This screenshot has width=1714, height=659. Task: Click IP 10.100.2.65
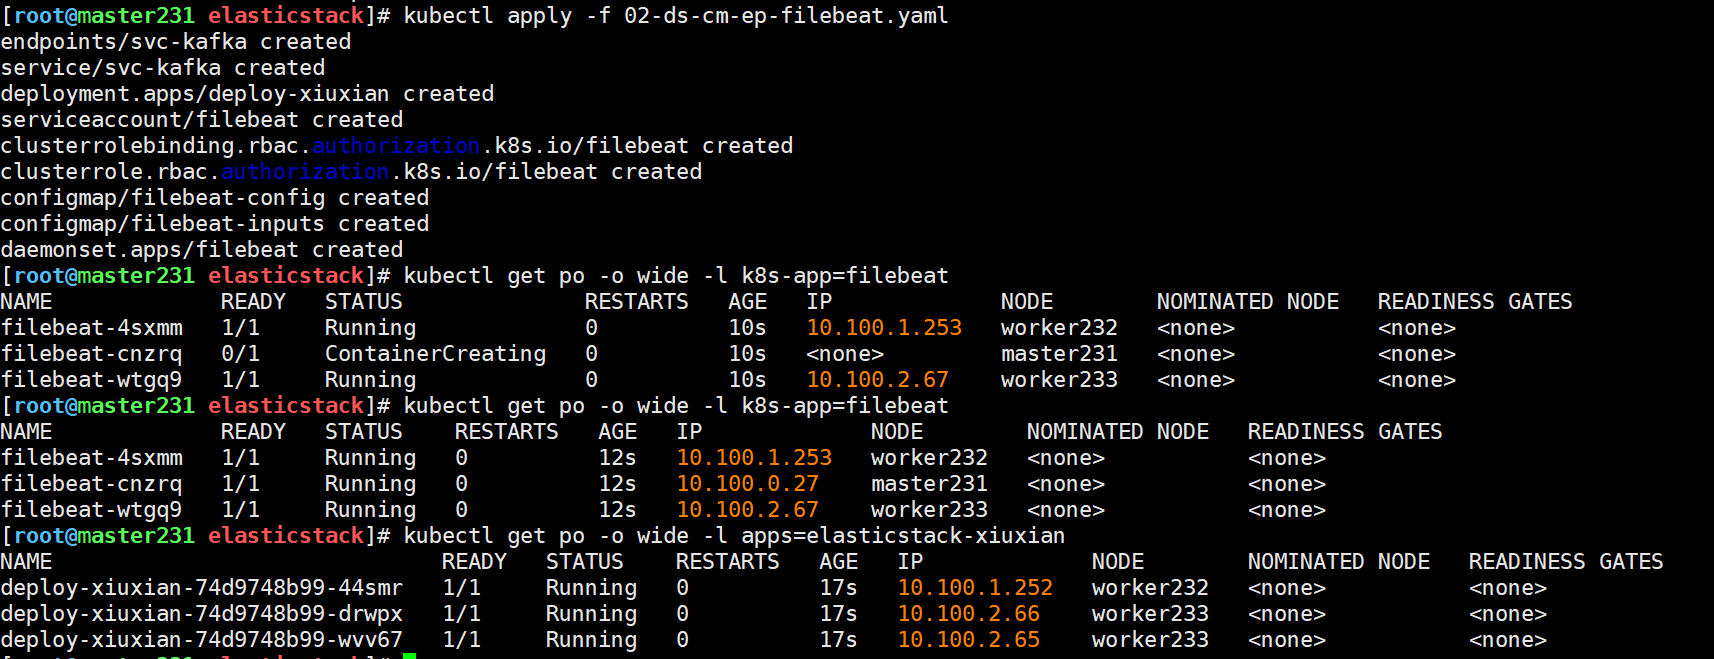pyautogui.click(x=968, y=640)
